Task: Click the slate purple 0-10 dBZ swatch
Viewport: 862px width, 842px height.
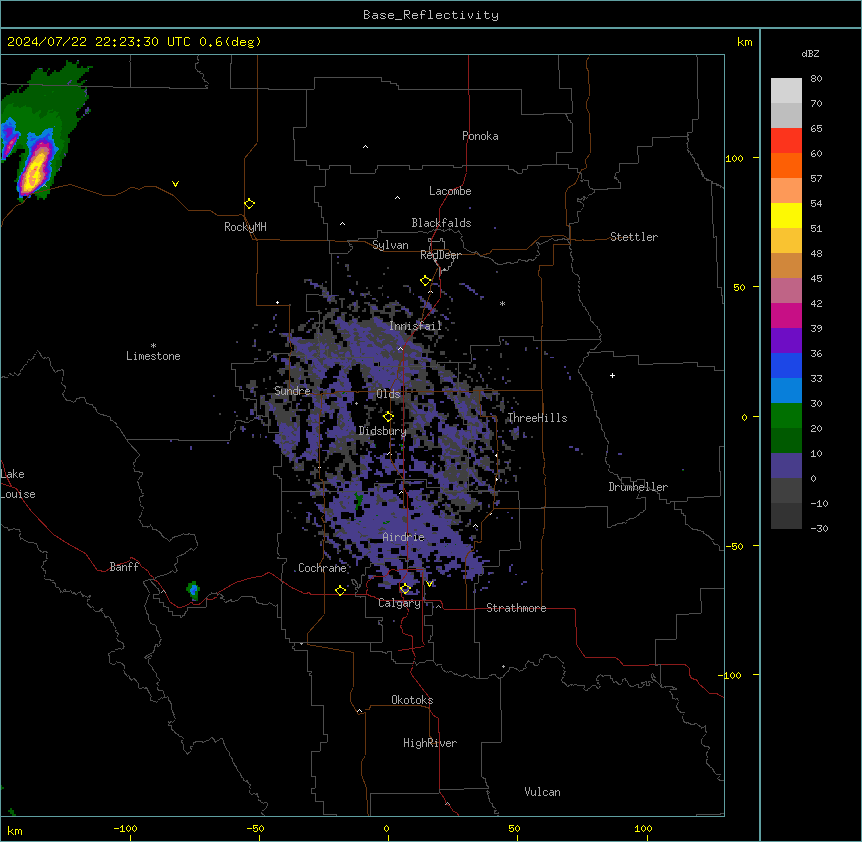Action: point(786,466)
